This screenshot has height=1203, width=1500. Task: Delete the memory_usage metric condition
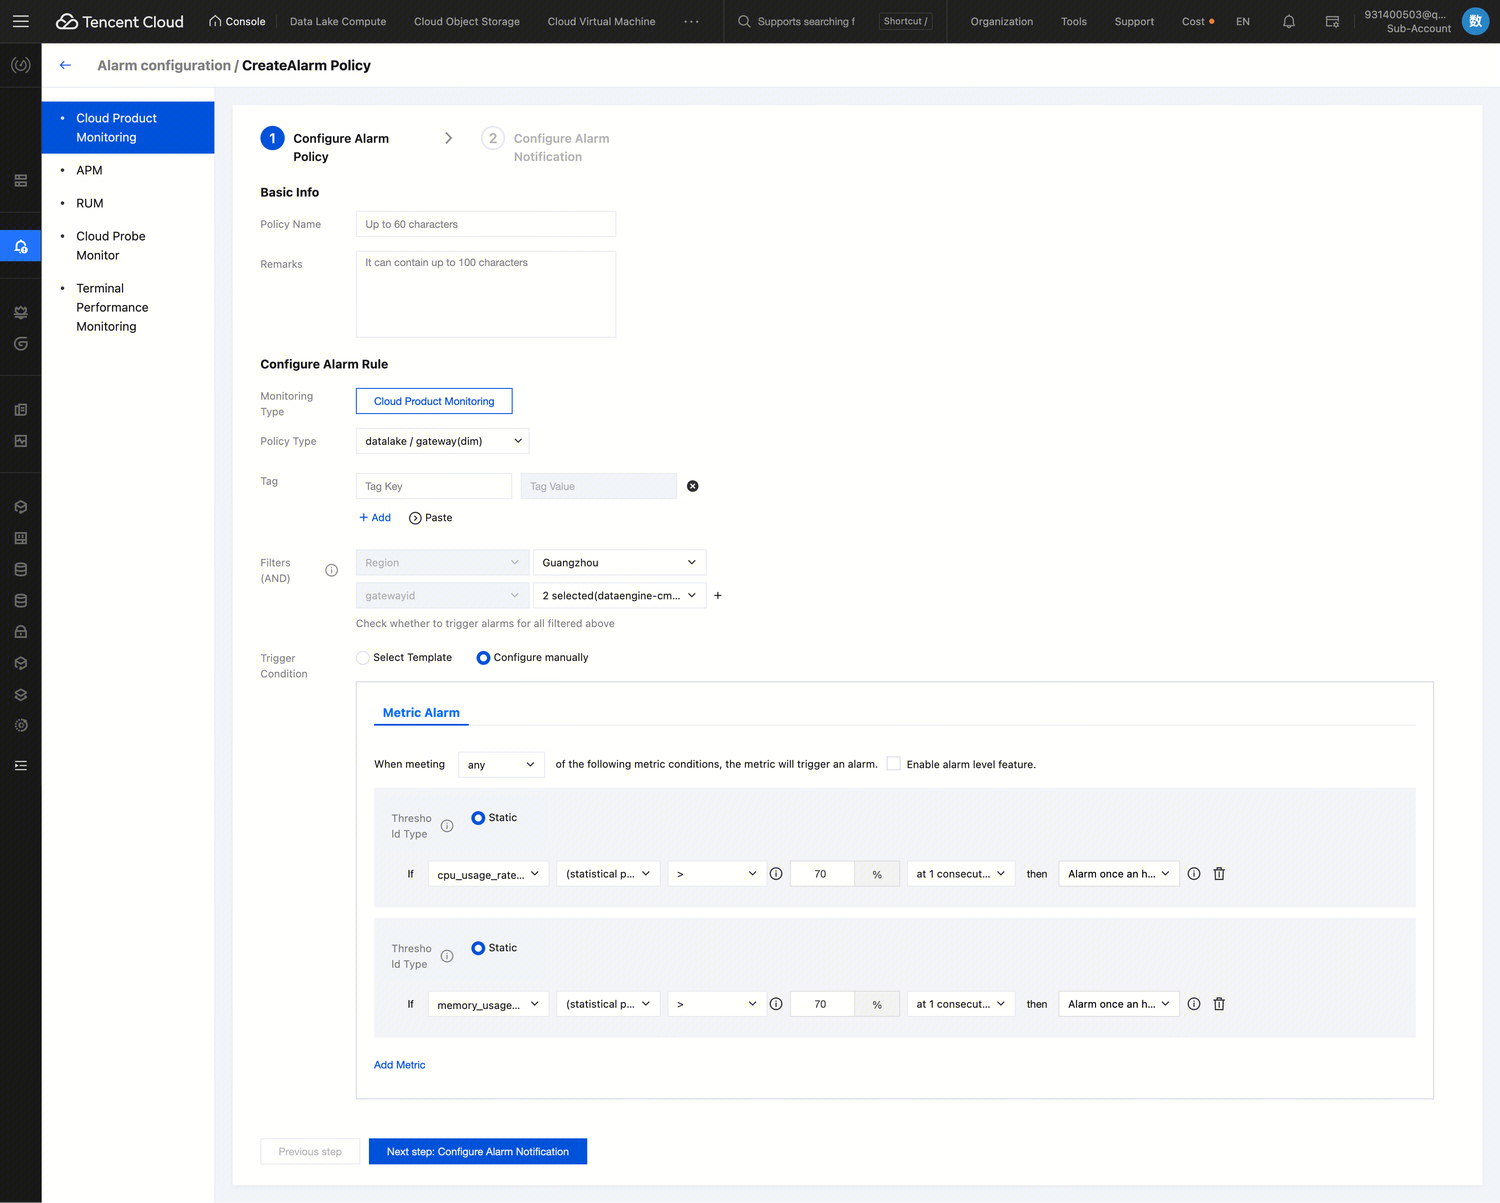[1219, 1004]
